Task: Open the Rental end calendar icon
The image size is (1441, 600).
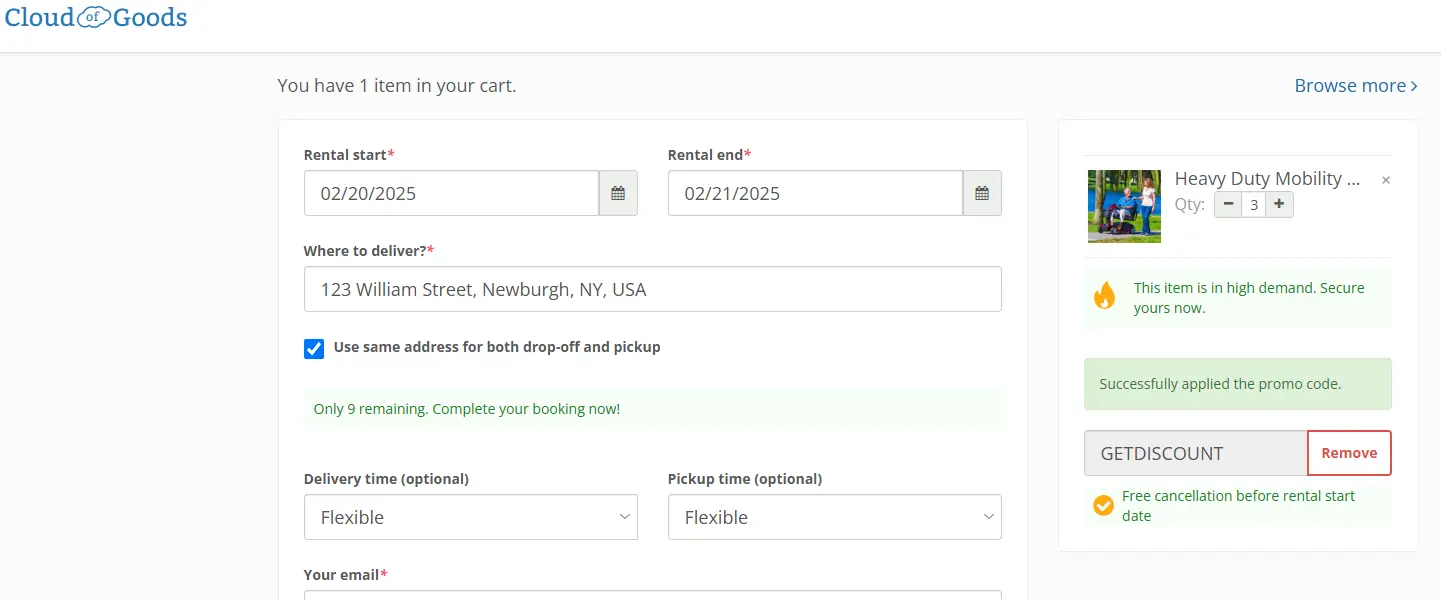Action: tap(982, 193)
